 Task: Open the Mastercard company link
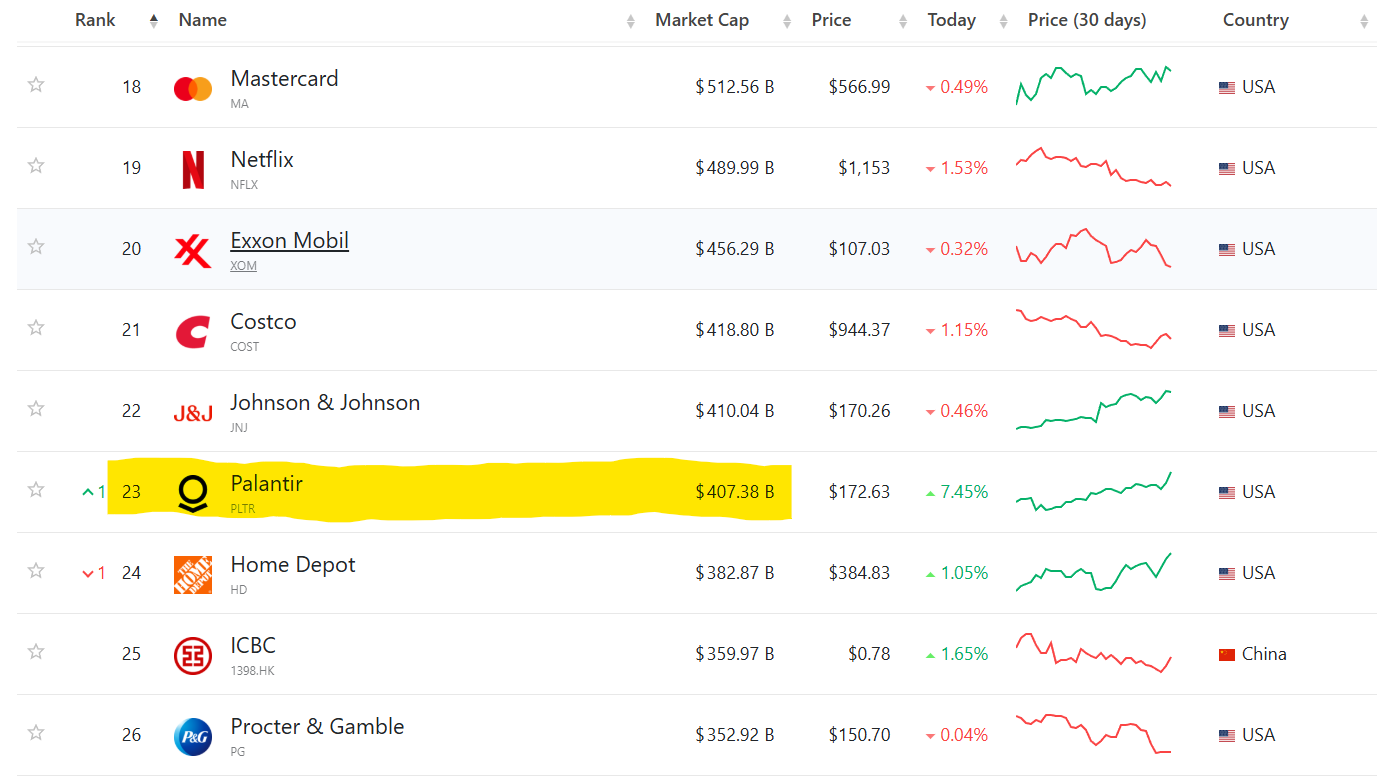(x=285, y=78)
